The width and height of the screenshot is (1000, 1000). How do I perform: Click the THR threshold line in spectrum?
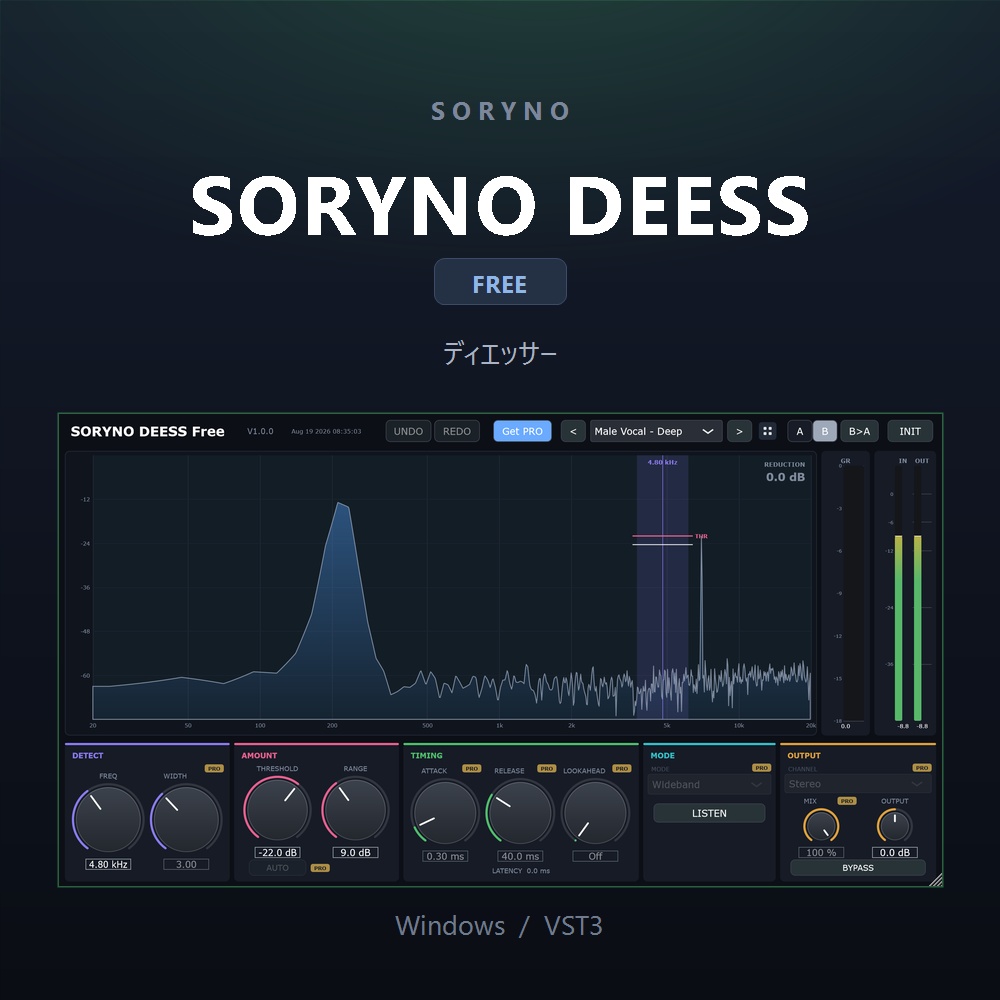coord(662,536)
